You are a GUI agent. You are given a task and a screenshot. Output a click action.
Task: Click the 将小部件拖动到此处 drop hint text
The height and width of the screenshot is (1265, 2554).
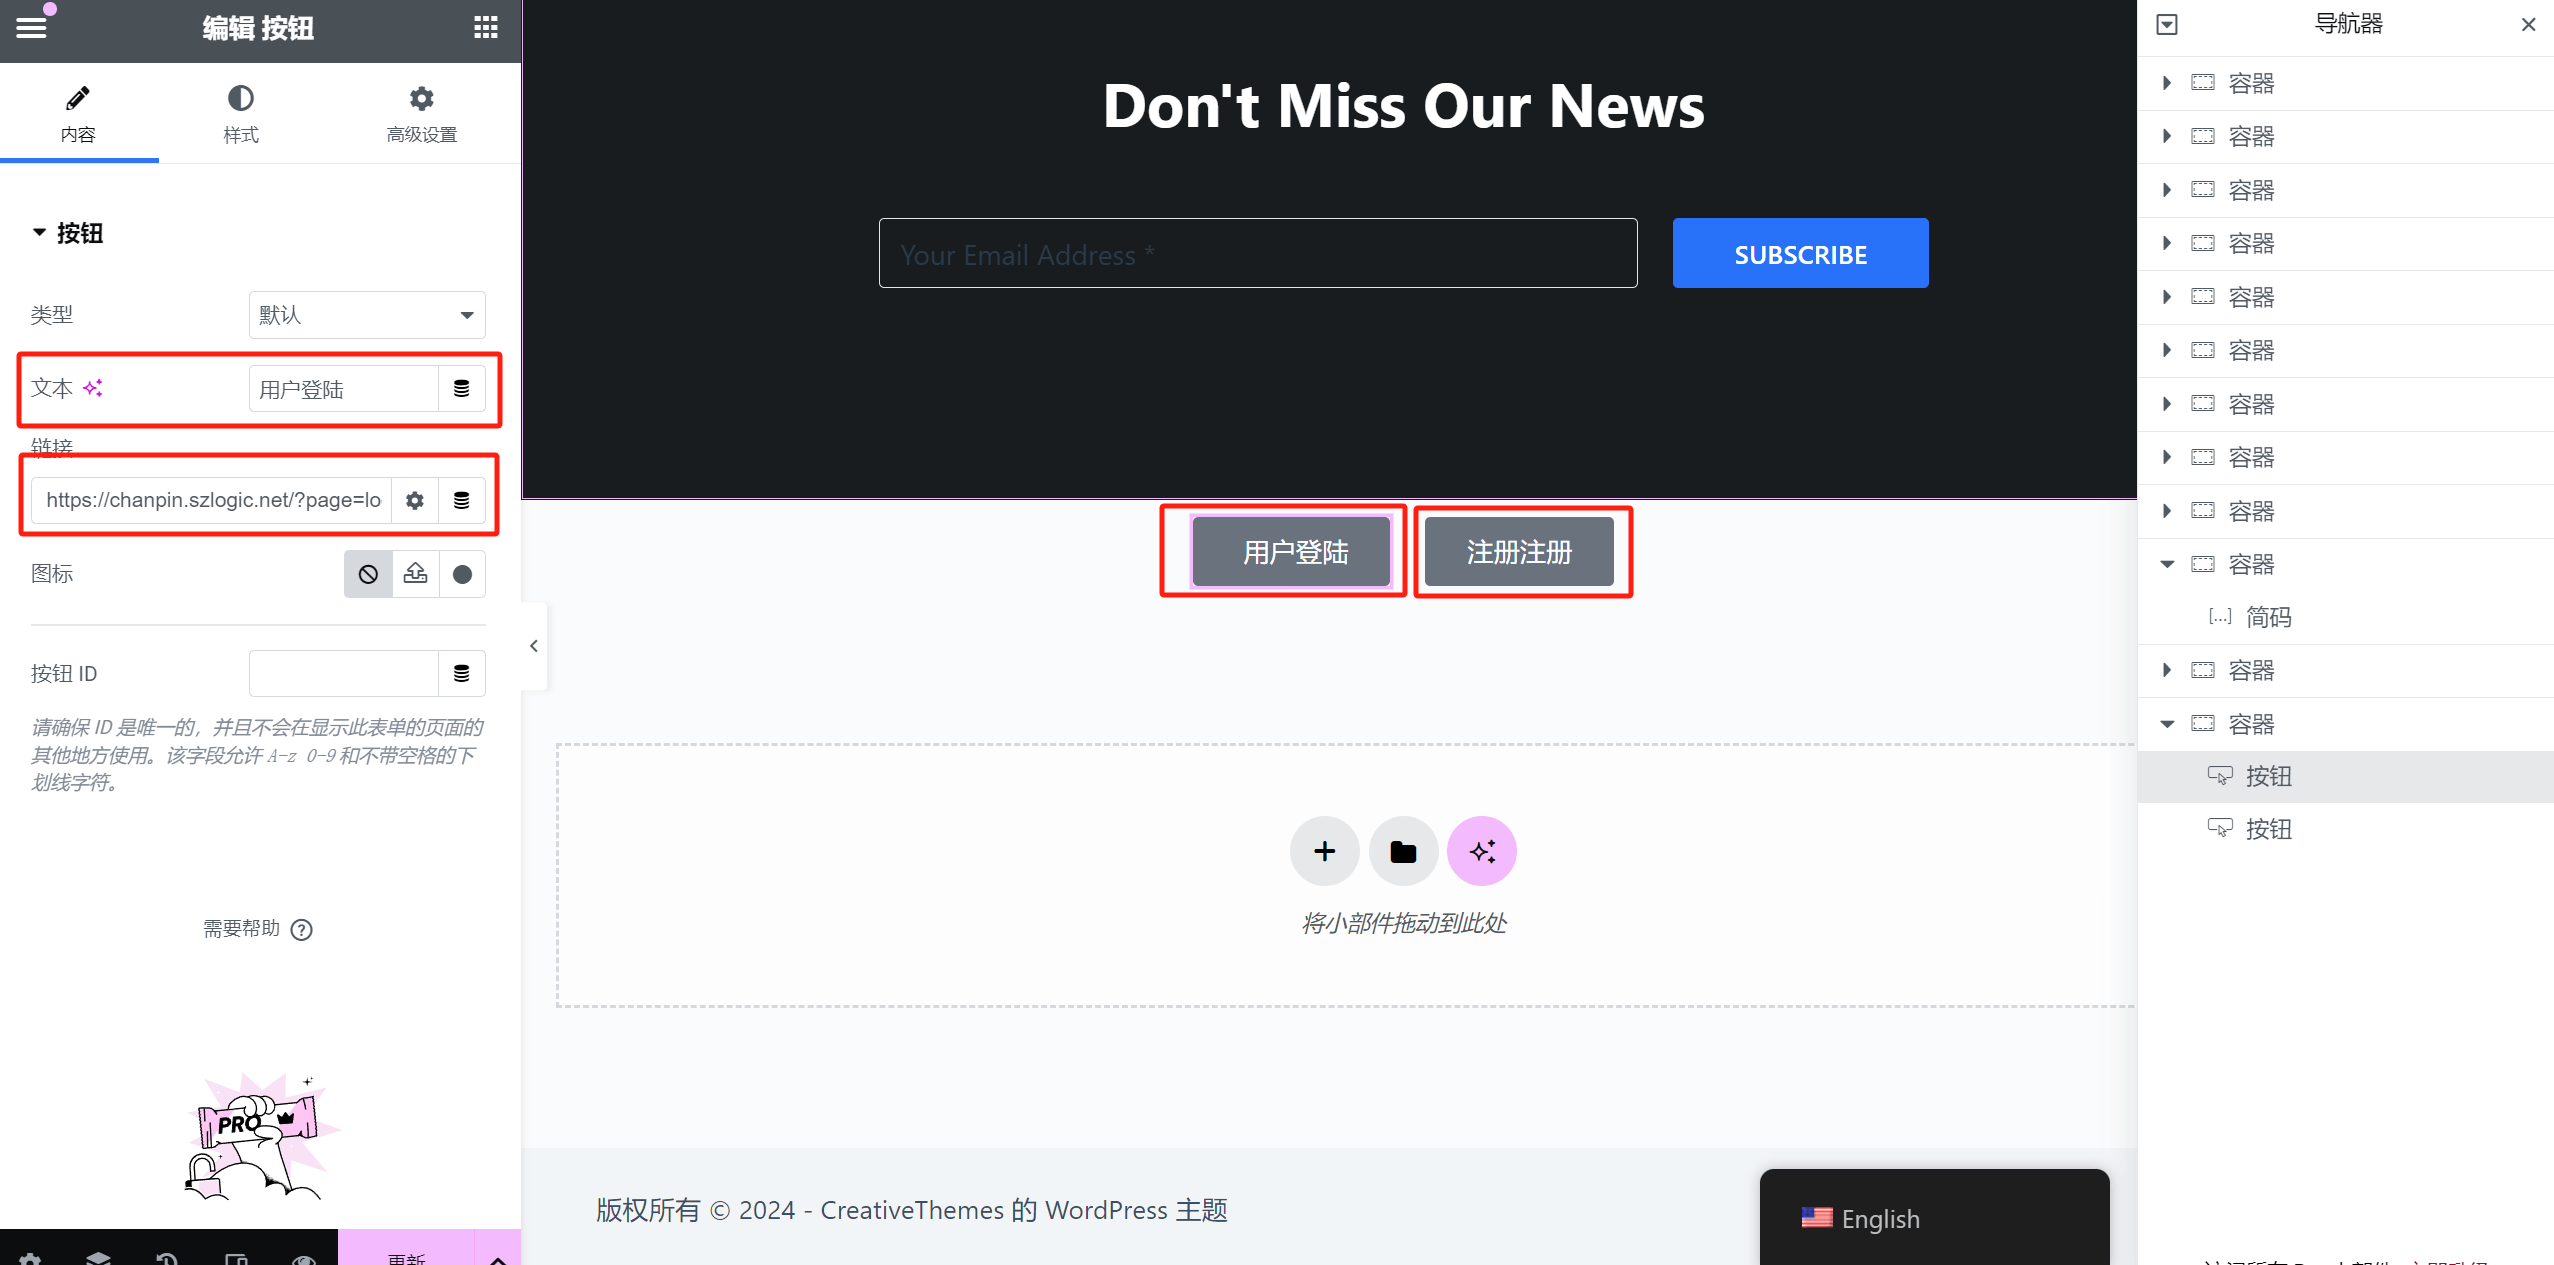coord(1403,923)
